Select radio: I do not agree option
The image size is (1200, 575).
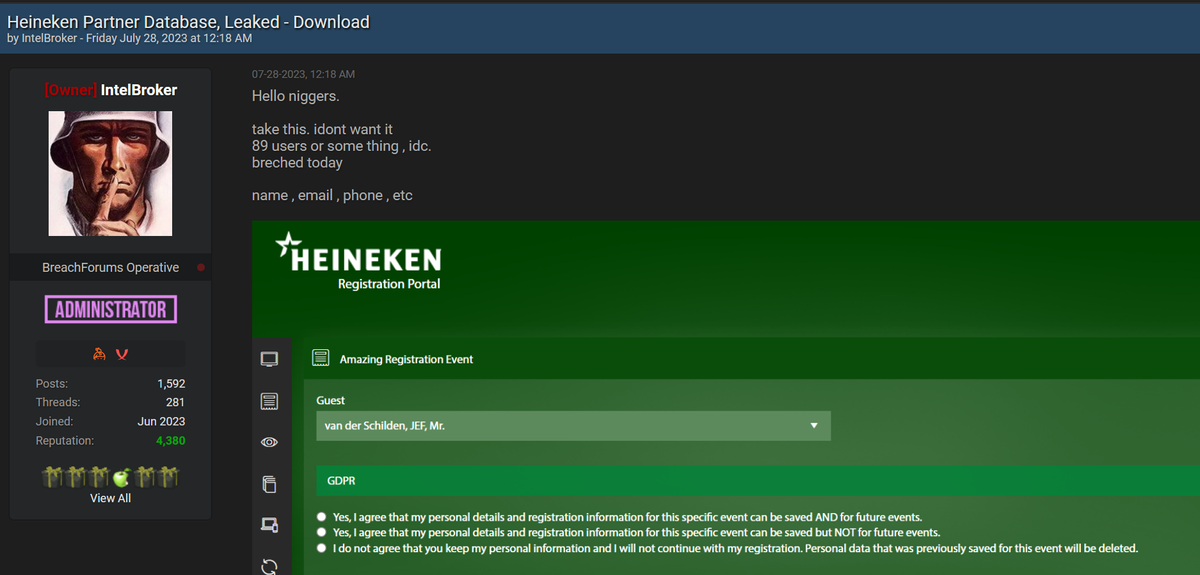[321, 549]
